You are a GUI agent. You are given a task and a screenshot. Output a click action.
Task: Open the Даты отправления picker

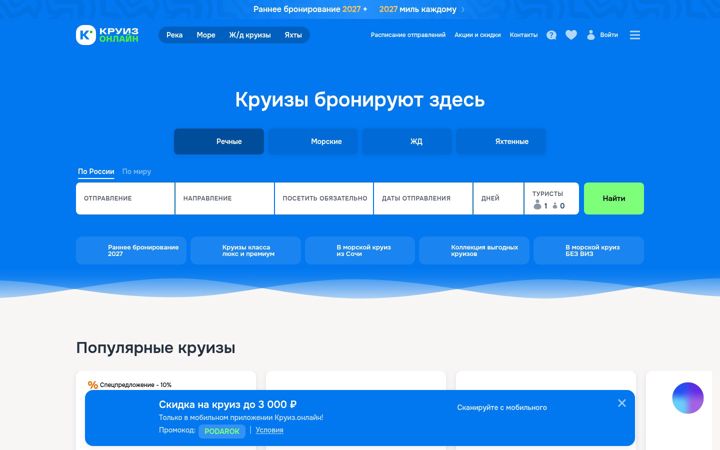click(423, 198)
